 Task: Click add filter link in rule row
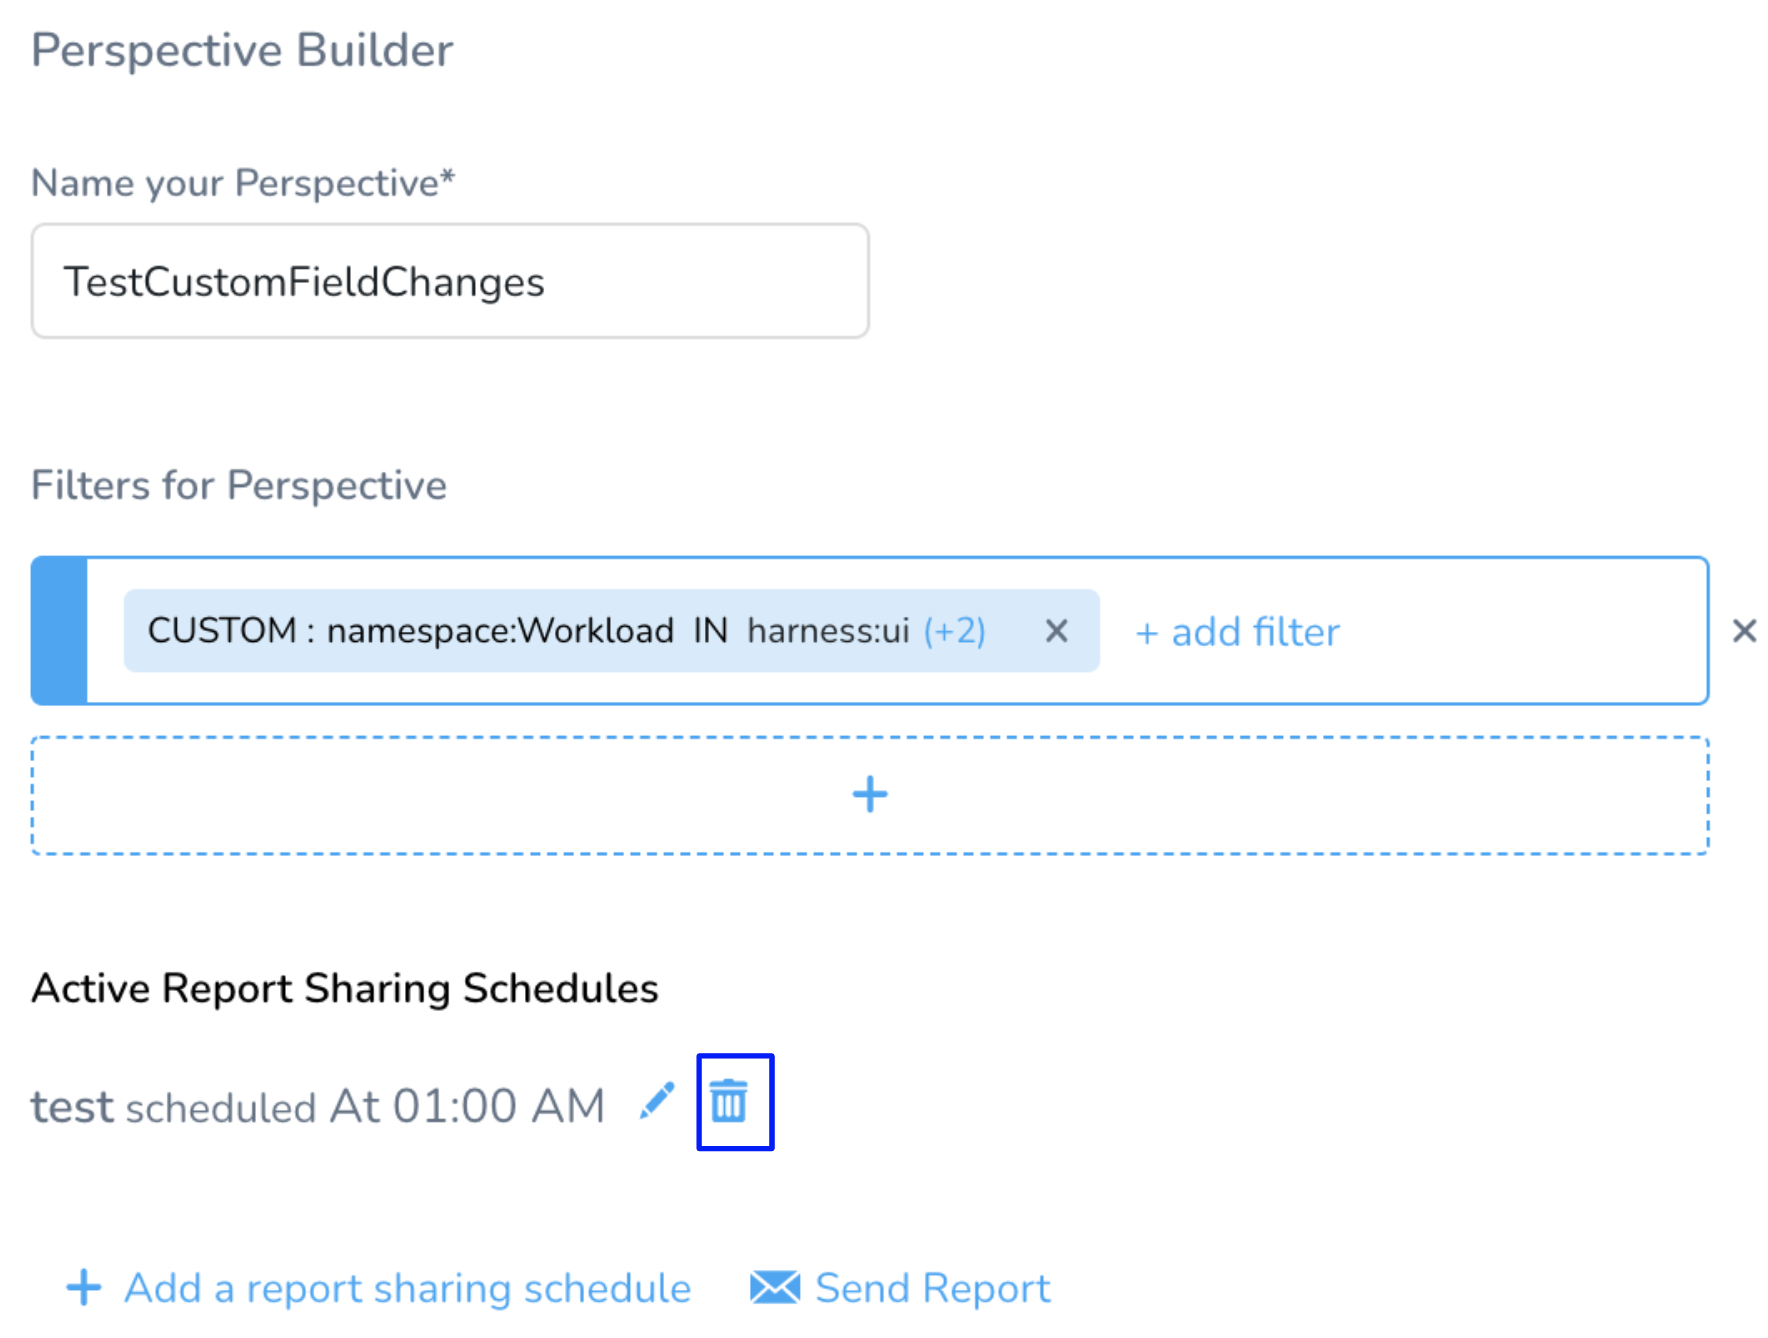tap(1237, 632)
